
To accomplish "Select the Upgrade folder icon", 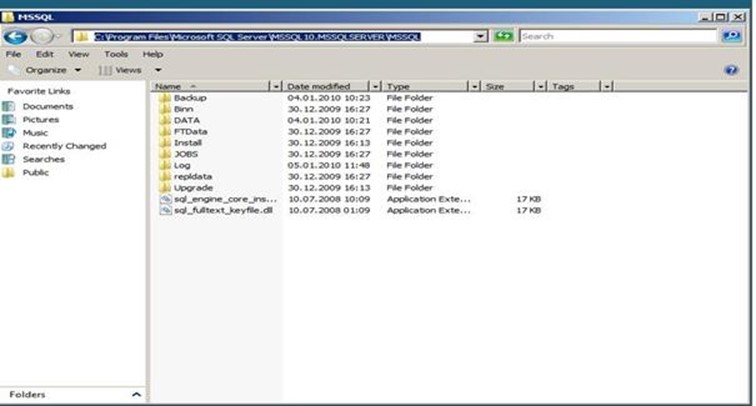I will pos(165,188).
